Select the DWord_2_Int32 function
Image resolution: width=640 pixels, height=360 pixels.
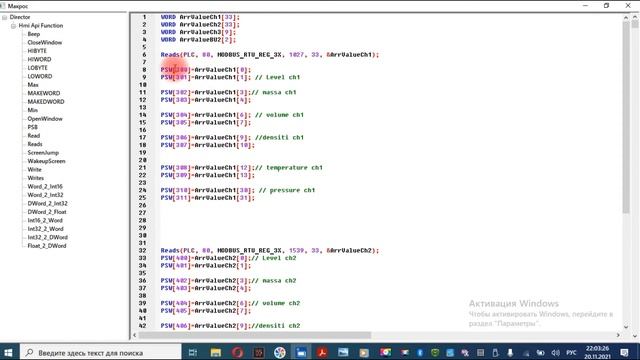(47, 203)
